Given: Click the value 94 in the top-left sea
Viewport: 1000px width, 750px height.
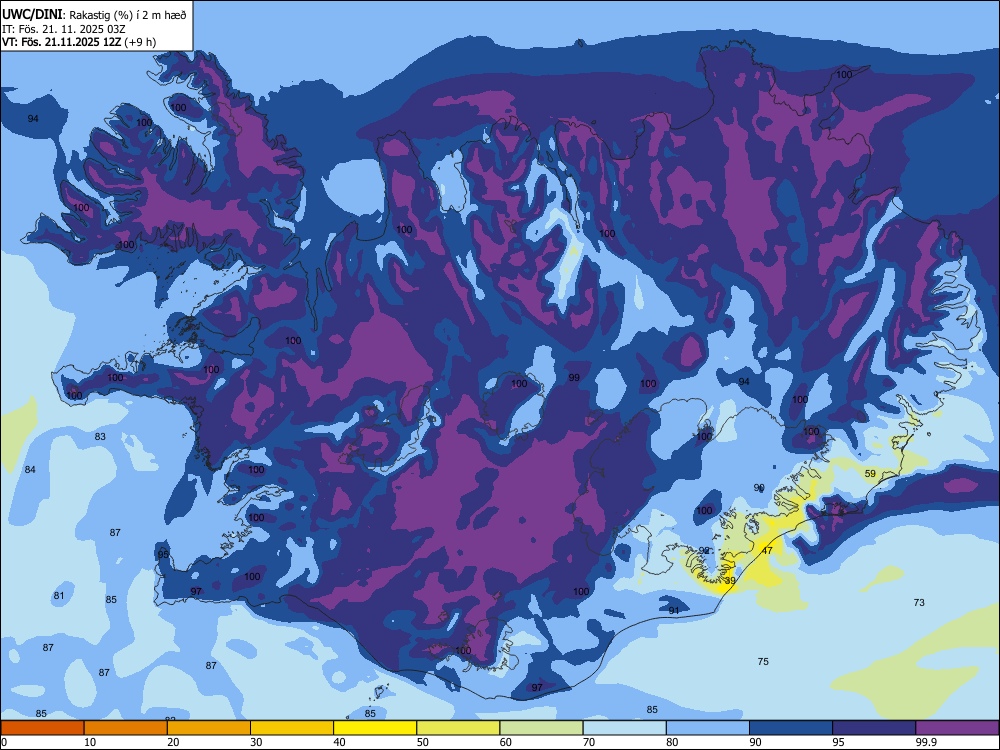Looking at the screenshot, I should [33, 119].
